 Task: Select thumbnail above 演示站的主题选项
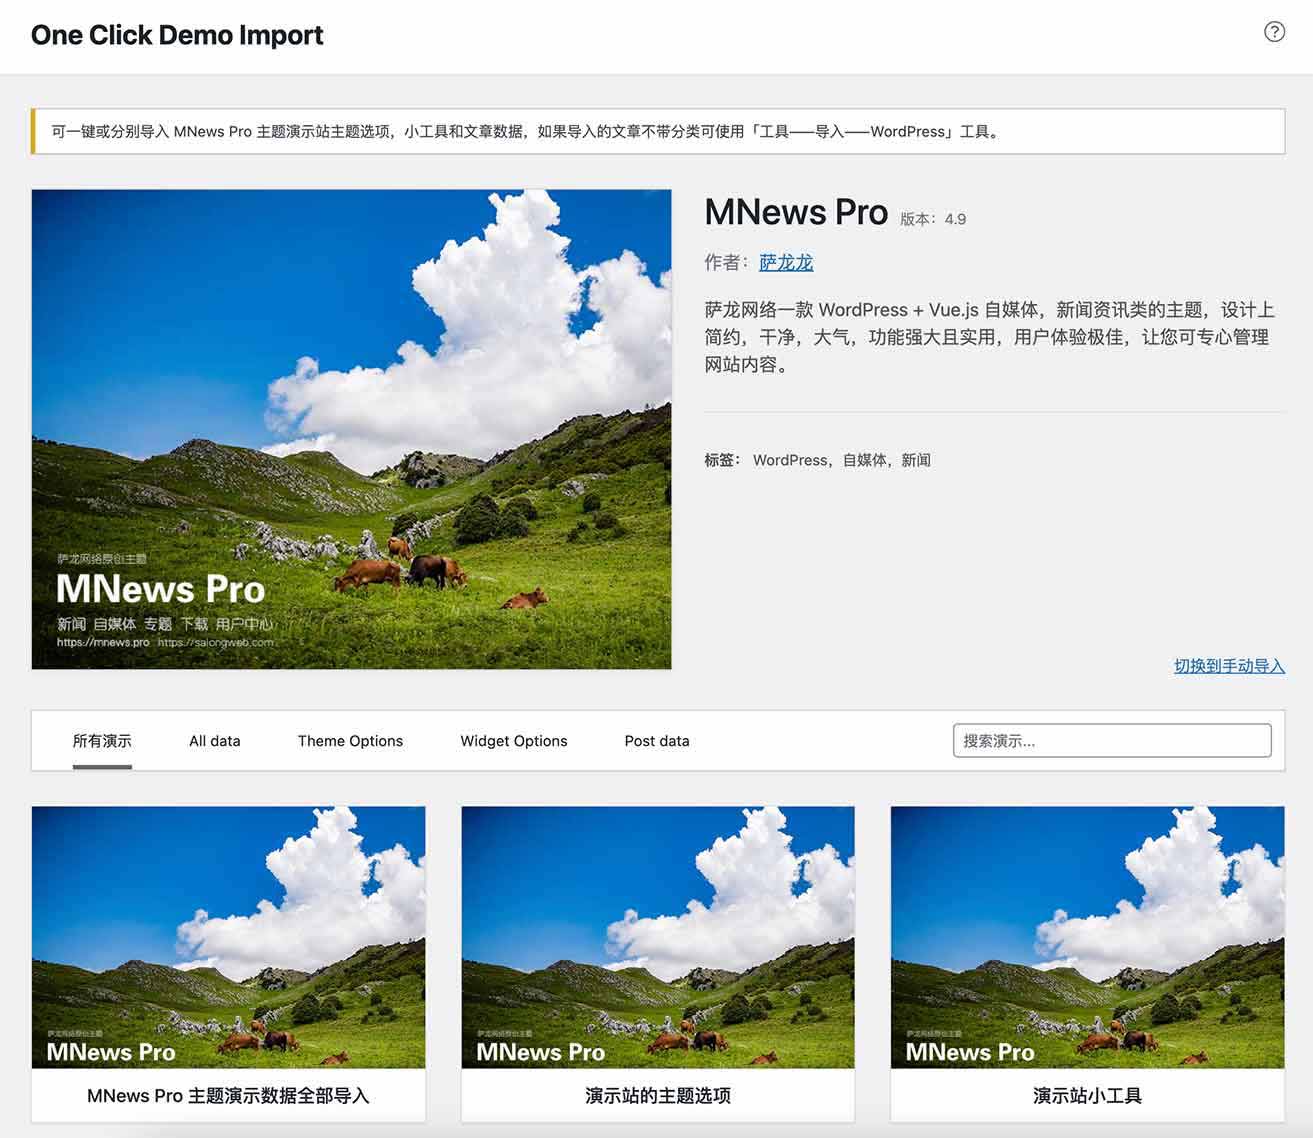coord(658,937)
